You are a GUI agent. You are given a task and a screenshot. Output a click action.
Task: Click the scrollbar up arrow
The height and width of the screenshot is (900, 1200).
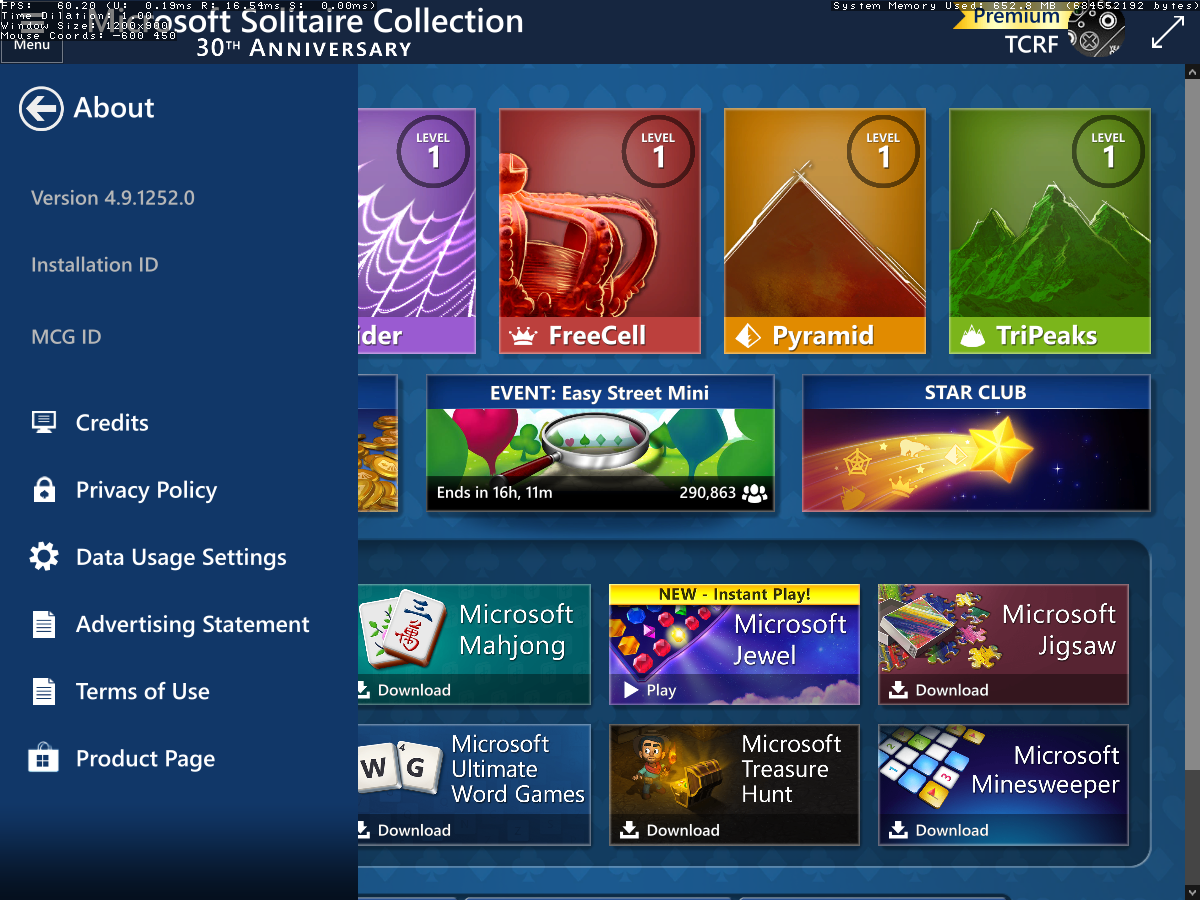(1192, 72)
